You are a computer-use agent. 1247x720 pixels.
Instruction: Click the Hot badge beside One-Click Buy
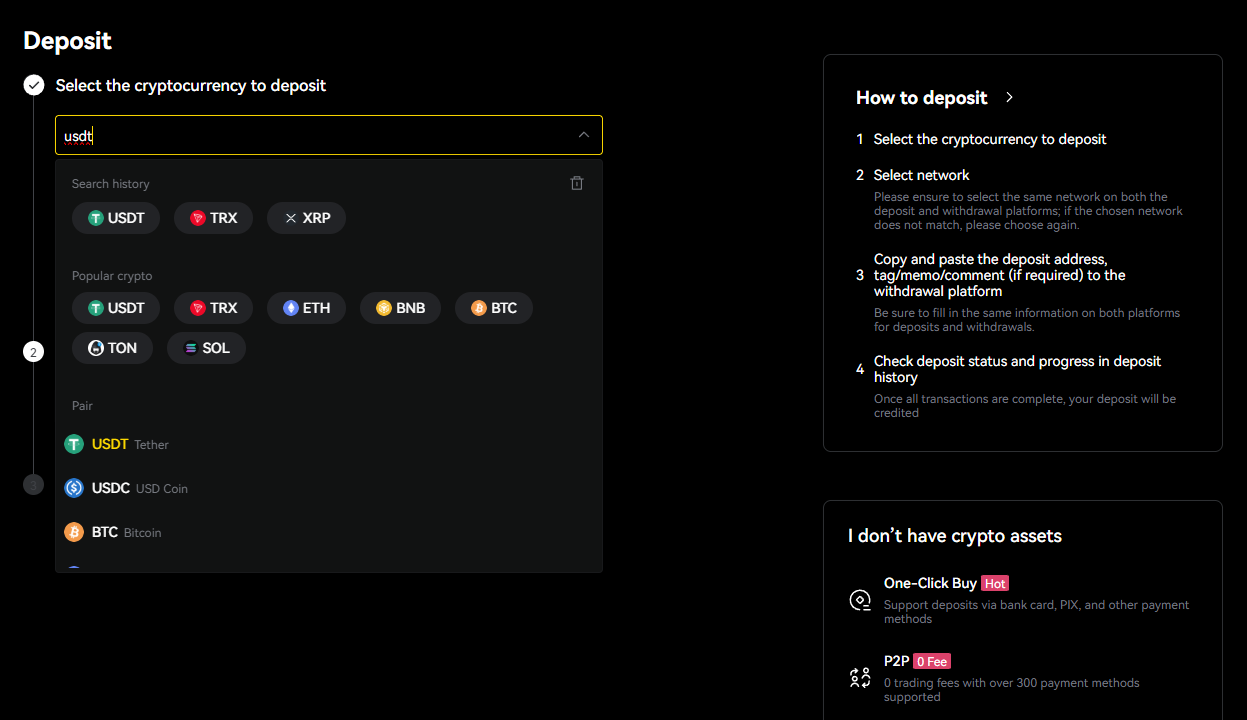click(x=995, y=583)
